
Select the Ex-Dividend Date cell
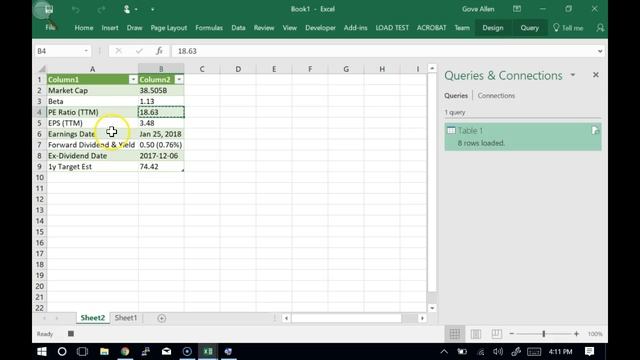click(93, 156)
